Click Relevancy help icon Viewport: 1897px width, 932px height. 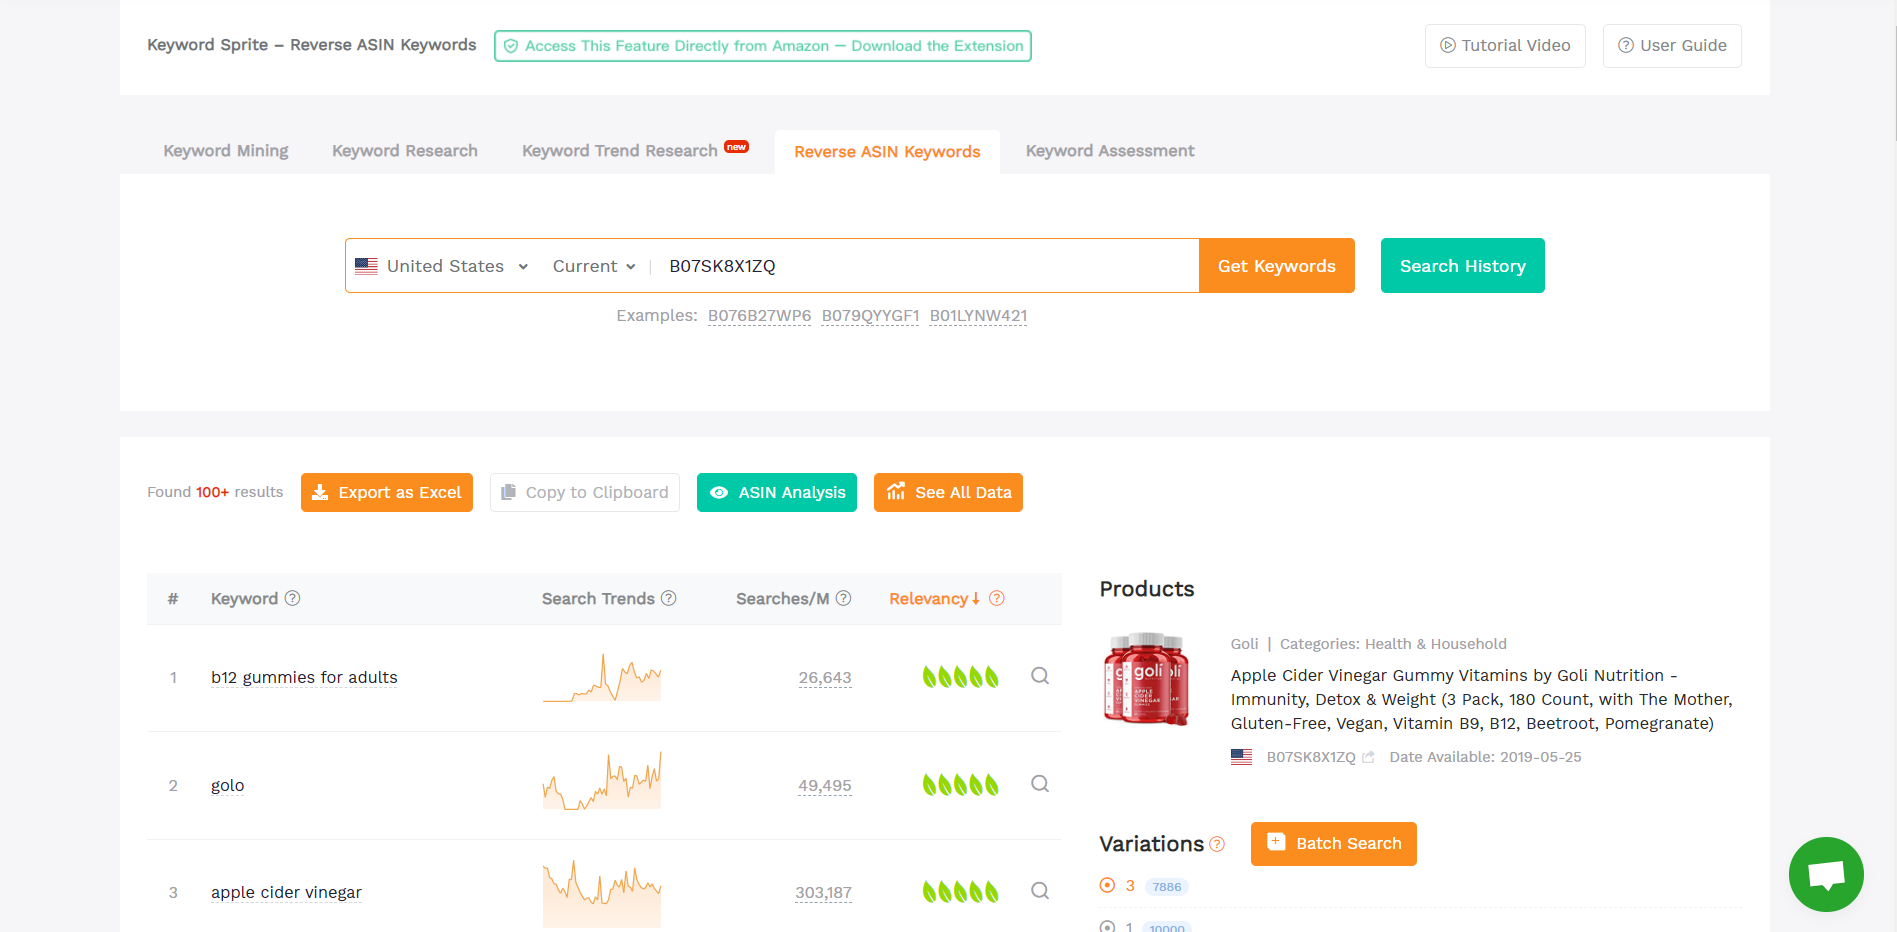(x=997, y=598)
